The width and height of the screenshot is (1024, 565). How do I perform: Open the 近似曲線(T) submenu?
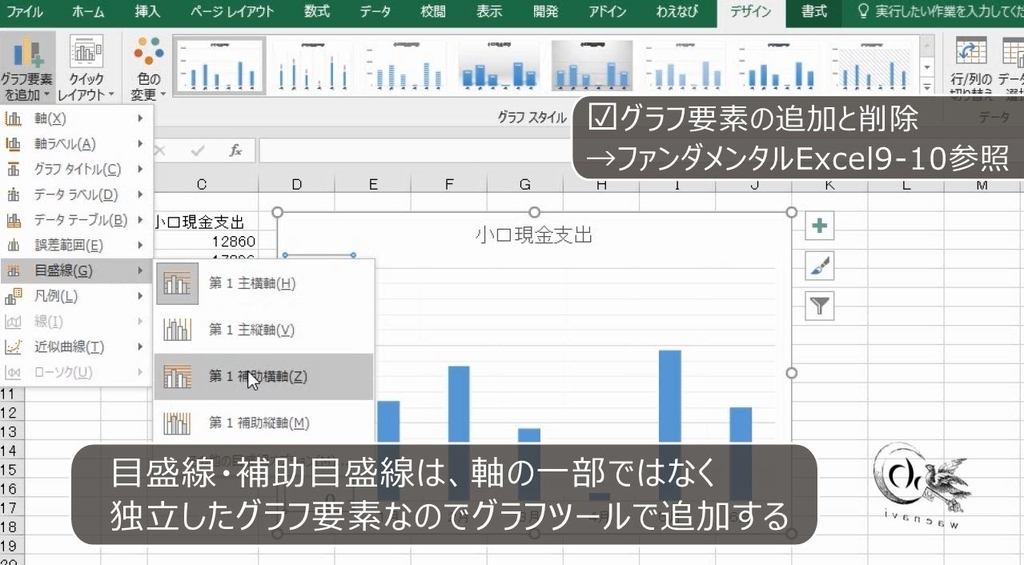coord(76,347)
